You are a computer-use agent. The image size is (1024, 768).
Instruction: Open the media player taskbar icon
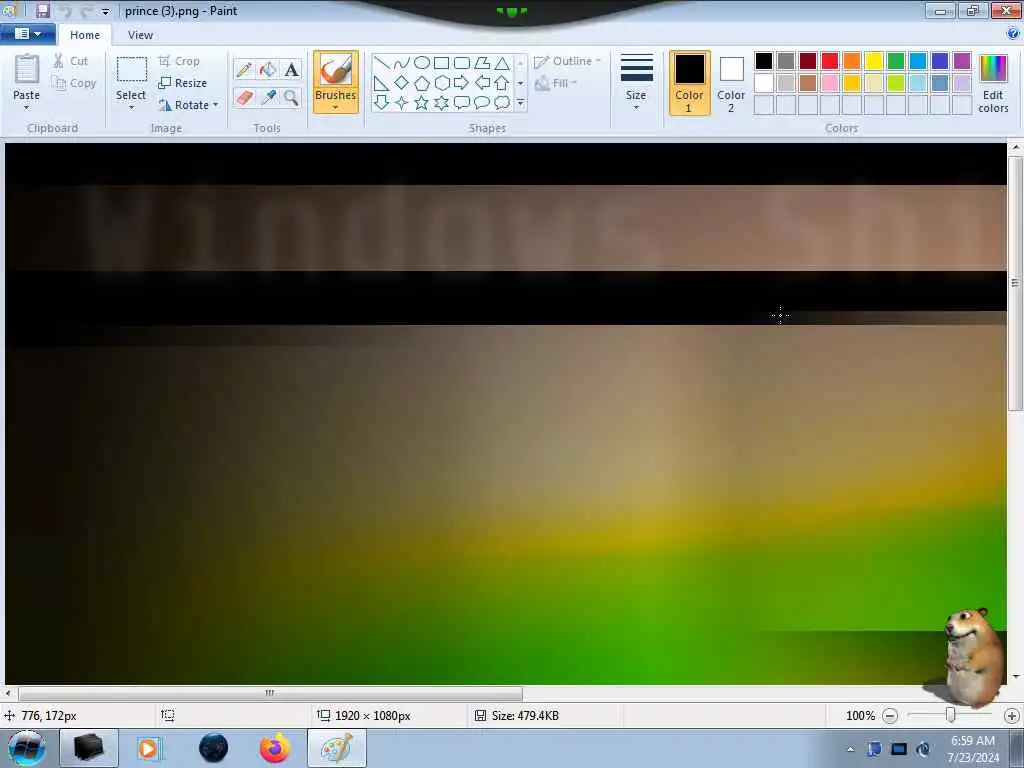click(149, 748)
